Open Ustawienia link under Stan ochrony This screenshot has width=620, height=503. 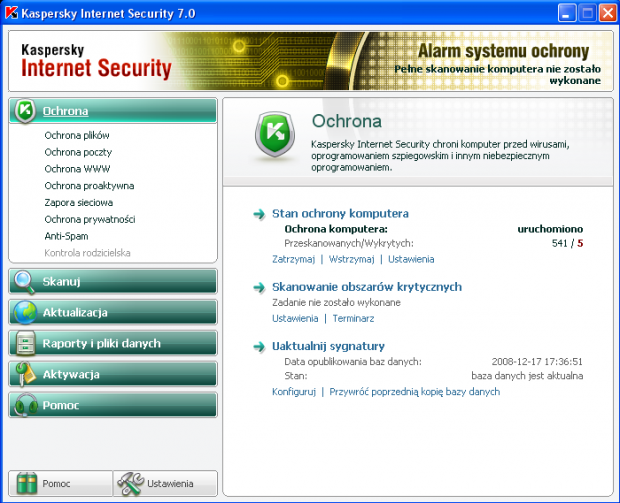411,259
